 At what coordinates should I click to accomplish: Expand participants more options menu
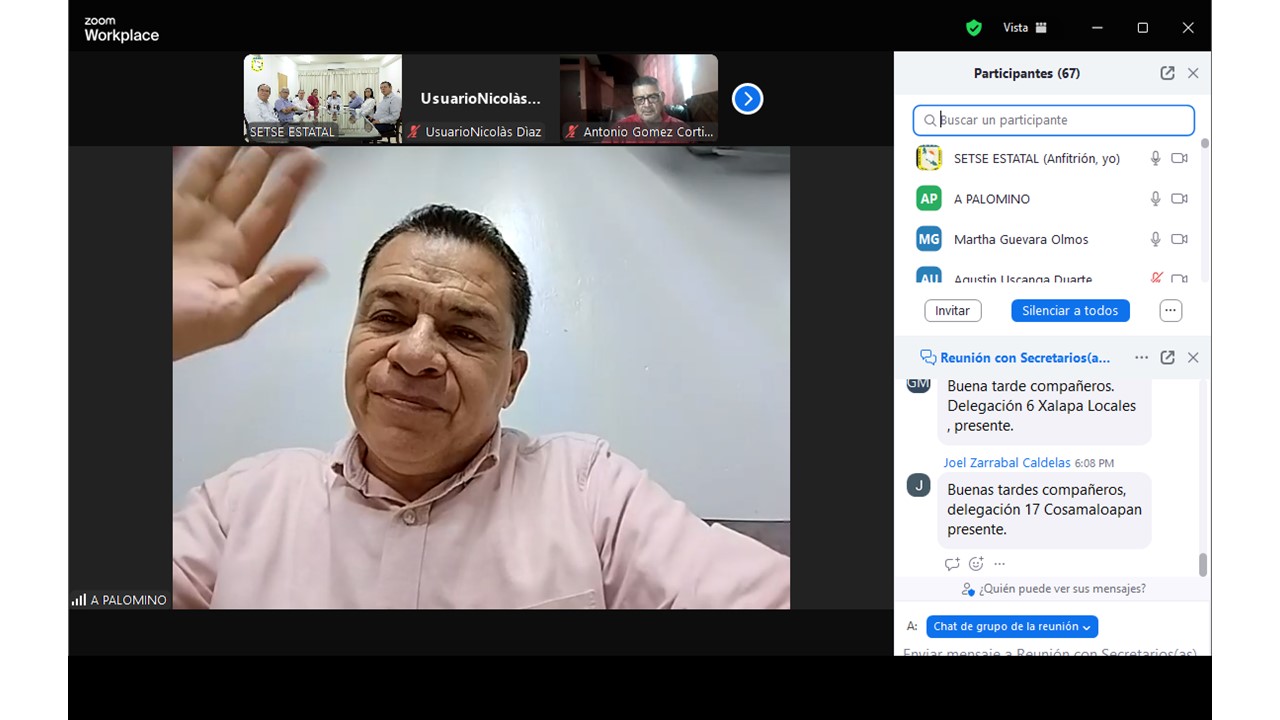[1170, 311]
